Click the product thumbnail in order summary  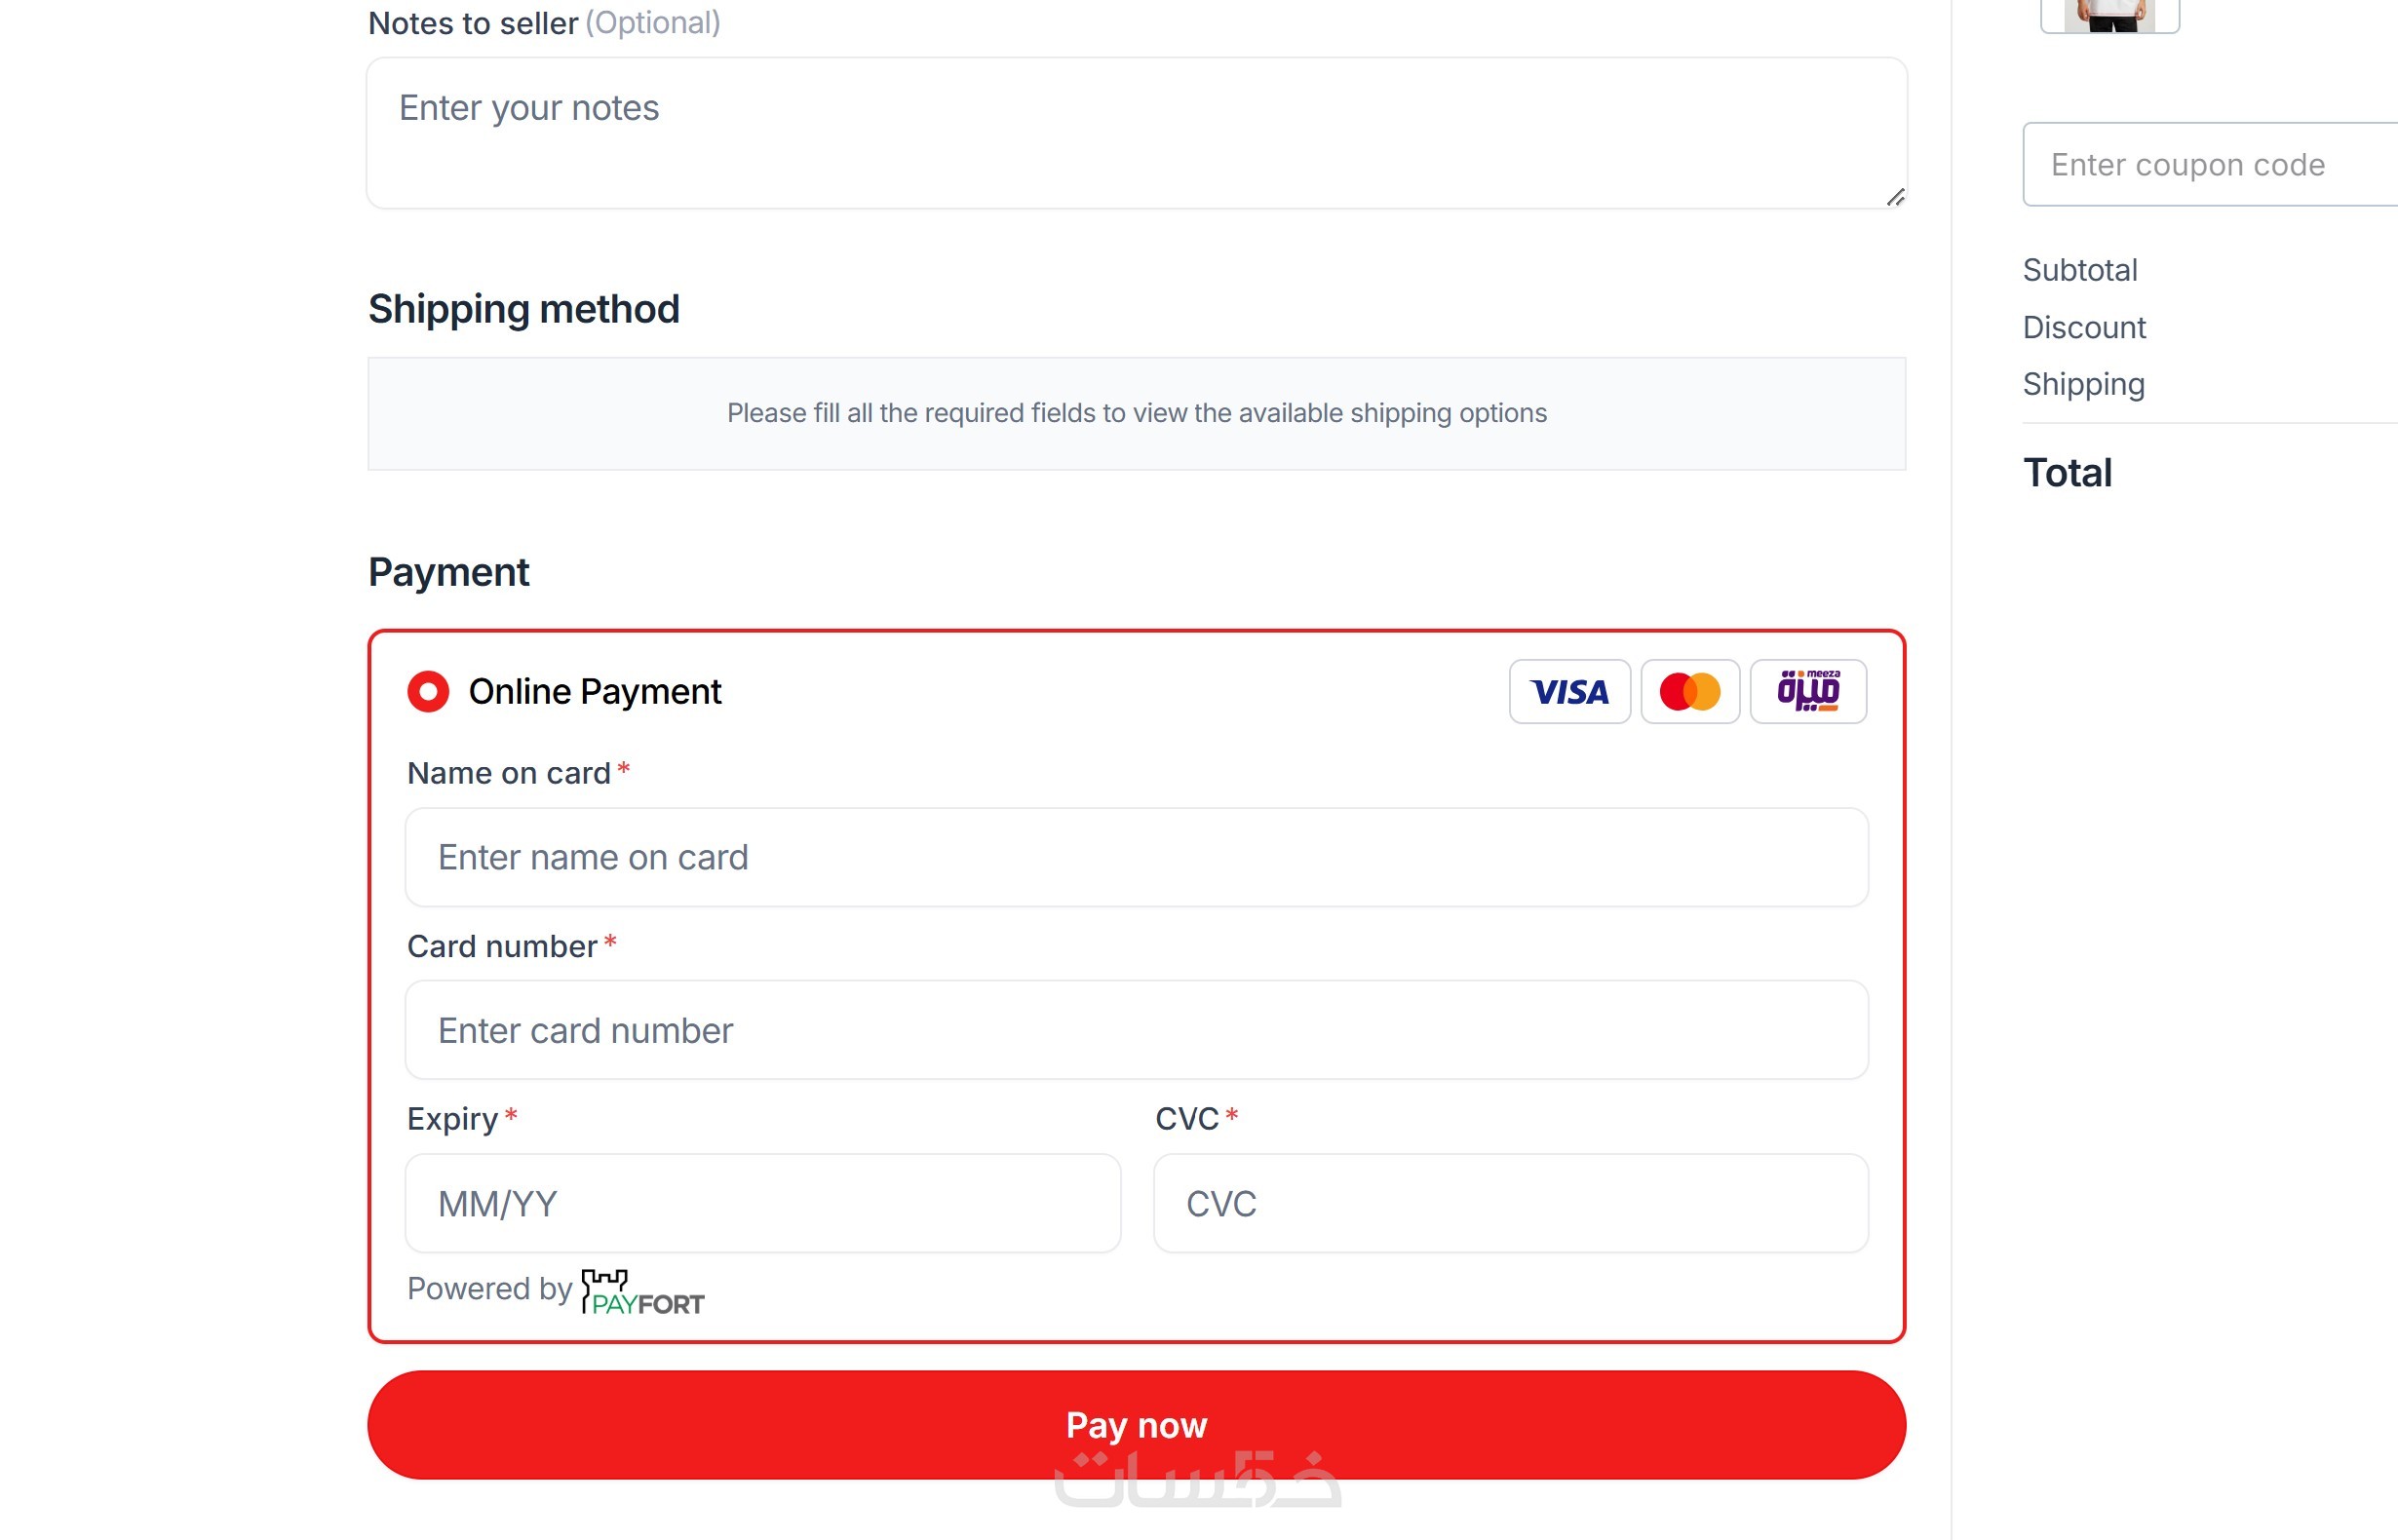tap(2109, 15)
